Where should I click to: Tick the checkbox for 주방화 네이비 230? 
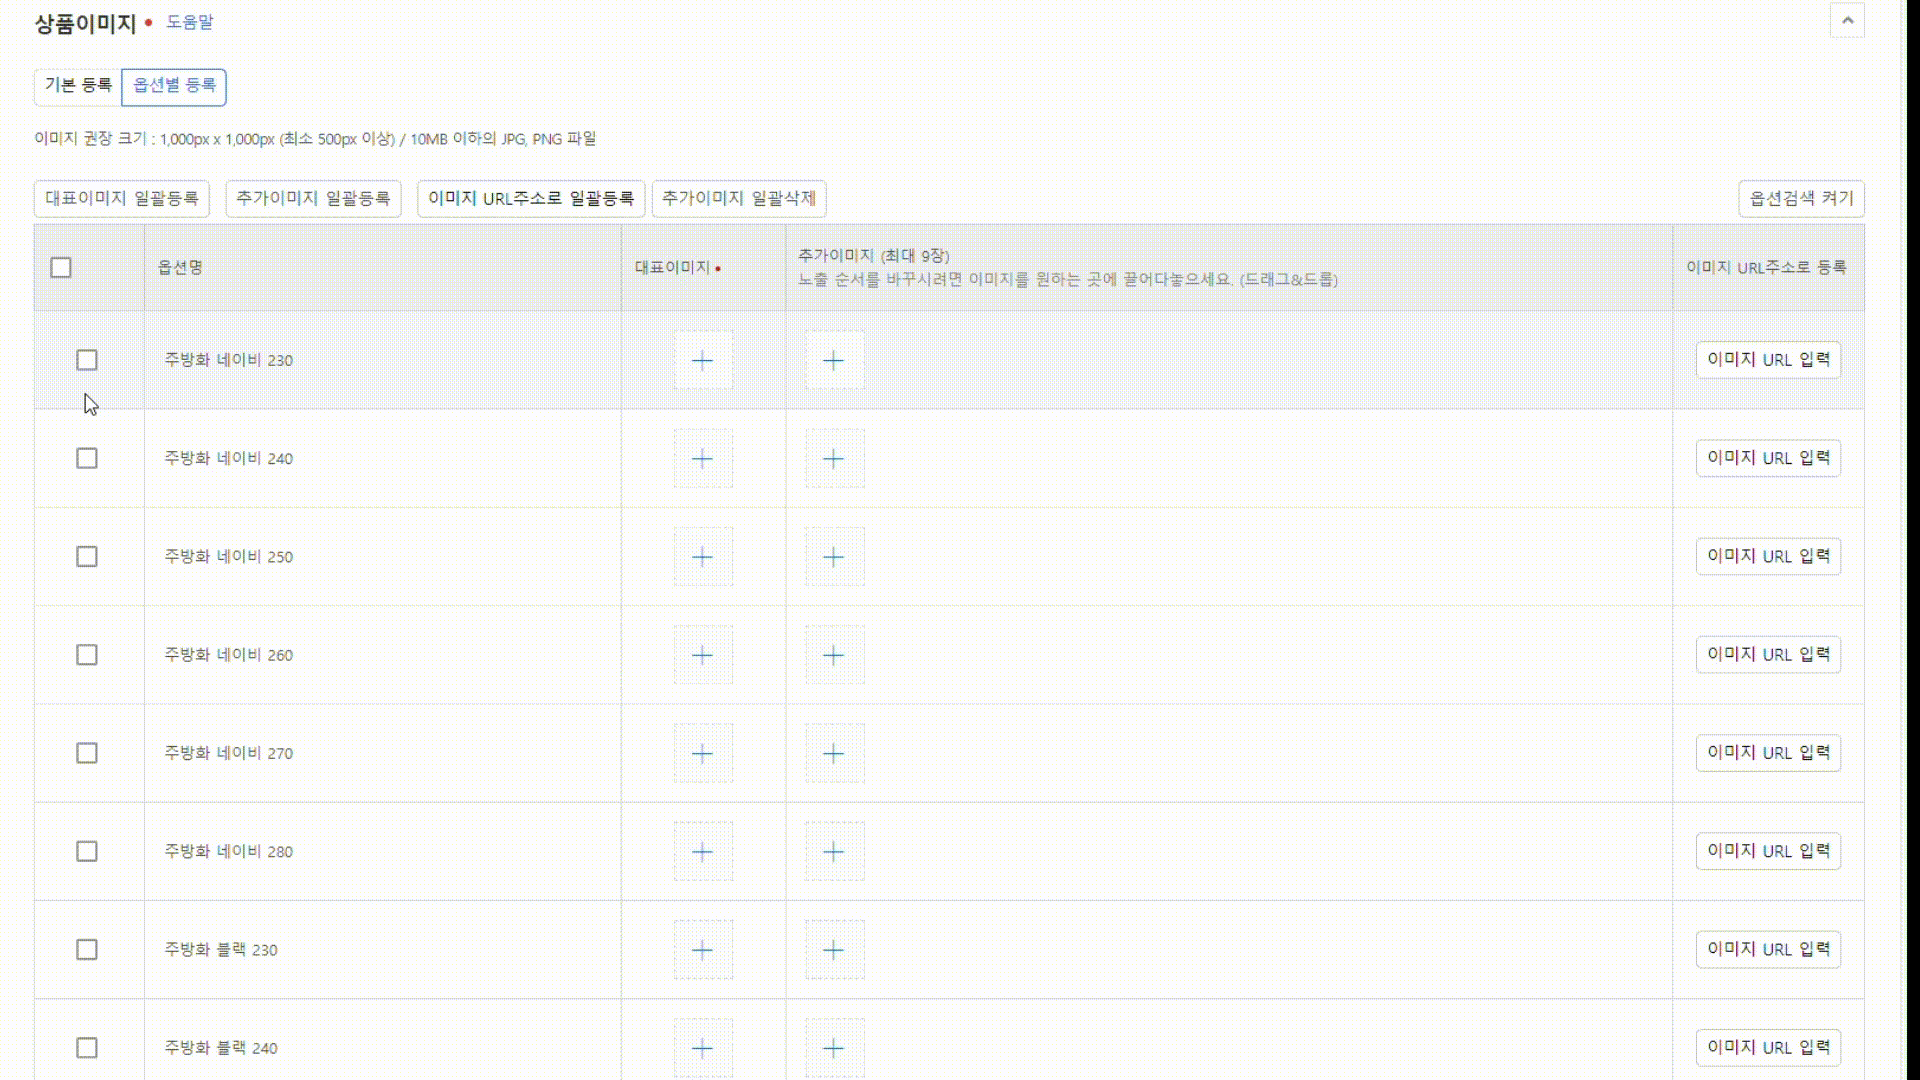(x=87, y=360)
